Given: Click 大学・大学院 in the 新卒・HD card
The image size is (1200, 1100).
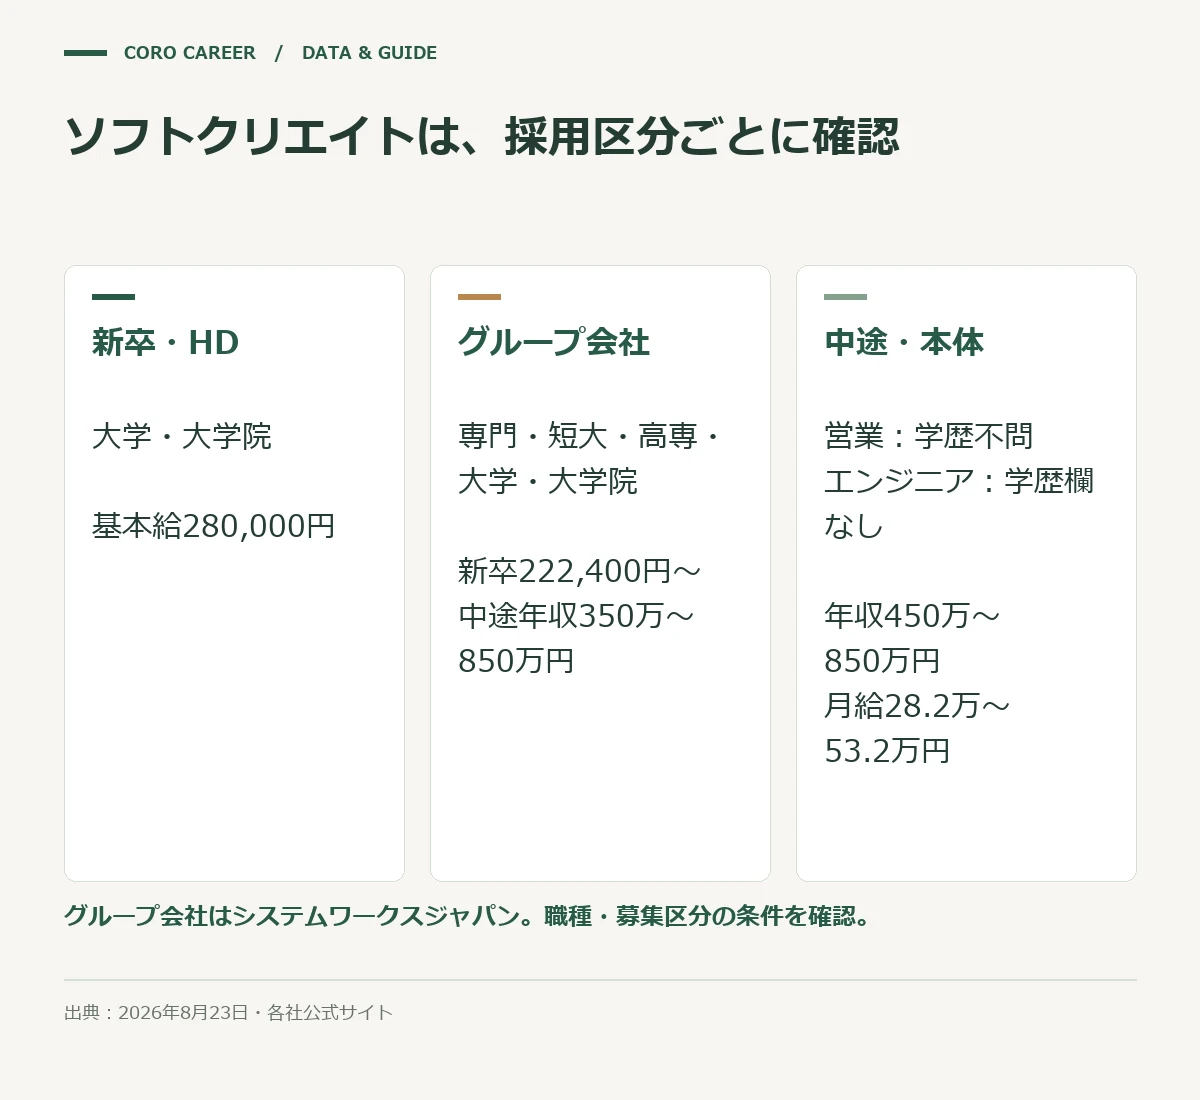Looking at the screenshot, I should click(182, 436).
